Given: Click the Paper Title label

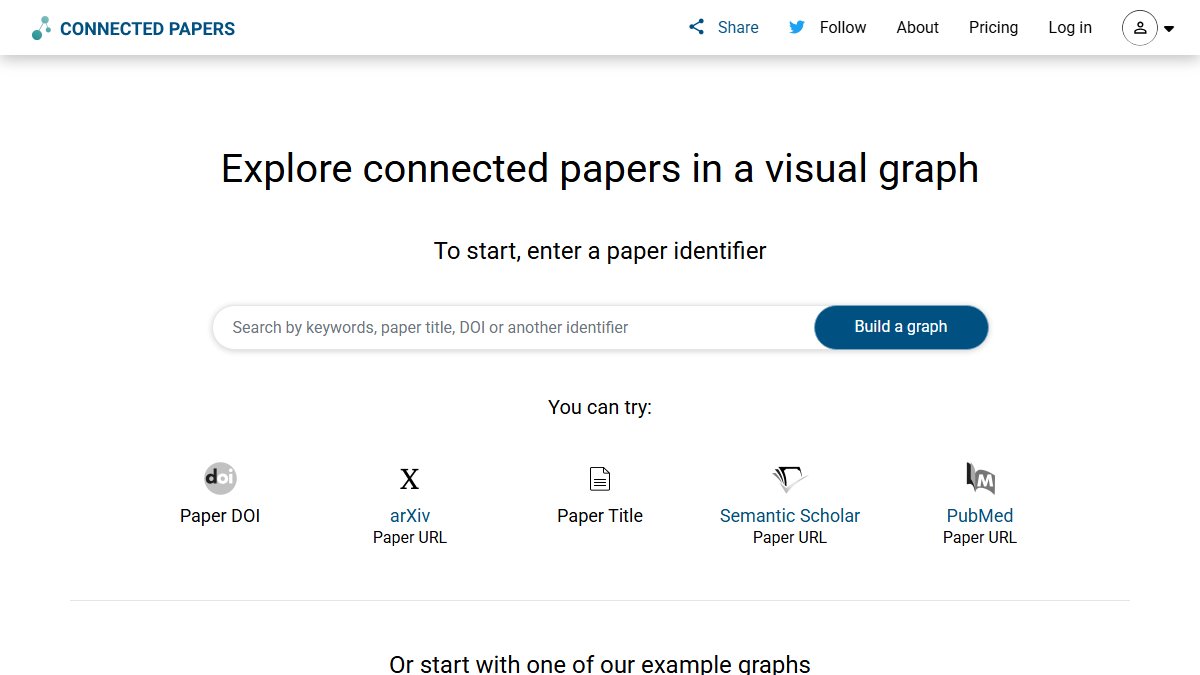Looking at the screenshot, I should click(600, 516).
